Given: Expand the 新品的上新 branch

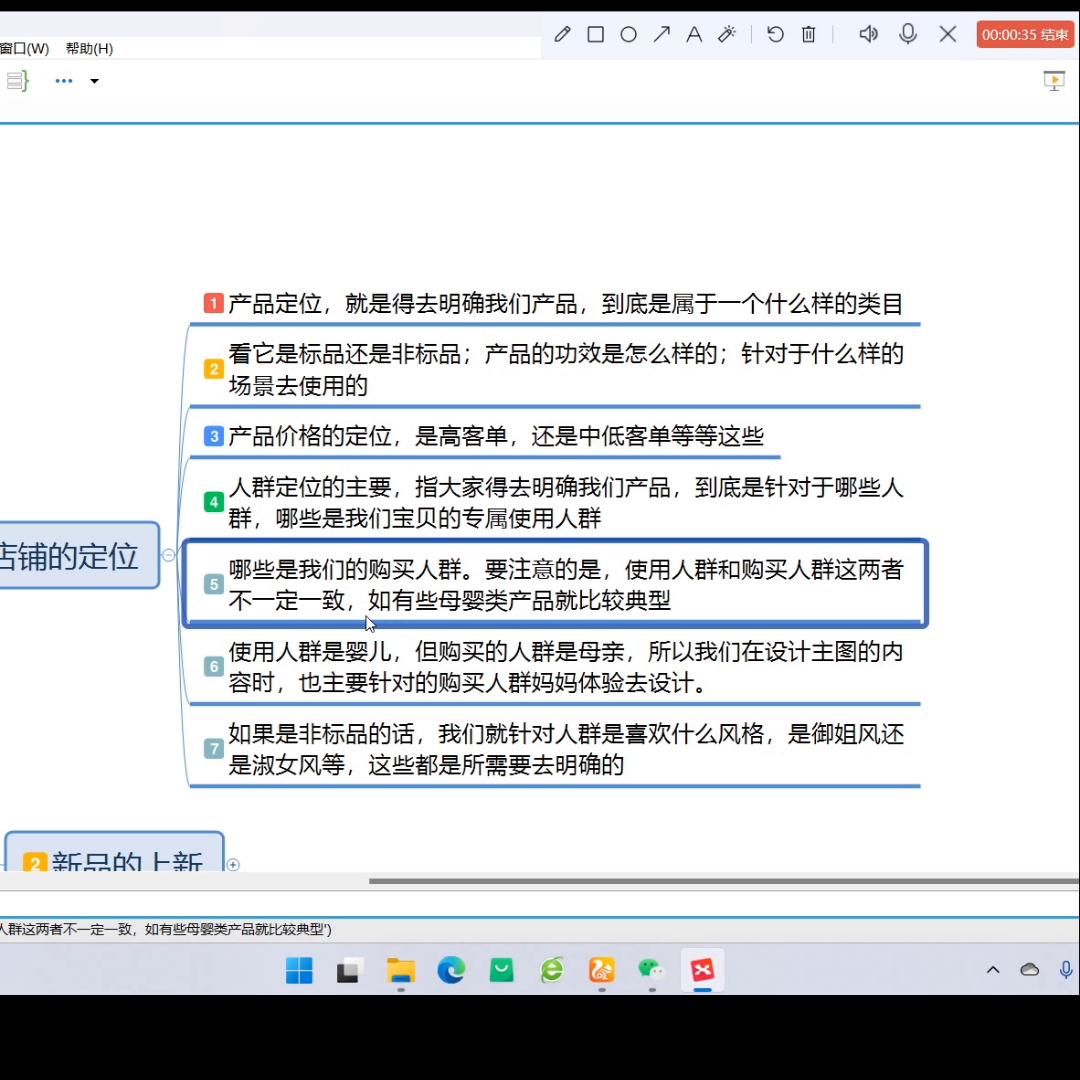Looking at the screenshot, I should click(233, 865).
